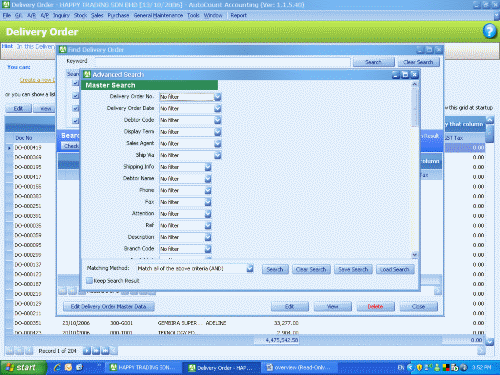This screenshot has width=500, height=375.
Task: Toggle the first search column checkbox
Action: click(x=76, y=83)
